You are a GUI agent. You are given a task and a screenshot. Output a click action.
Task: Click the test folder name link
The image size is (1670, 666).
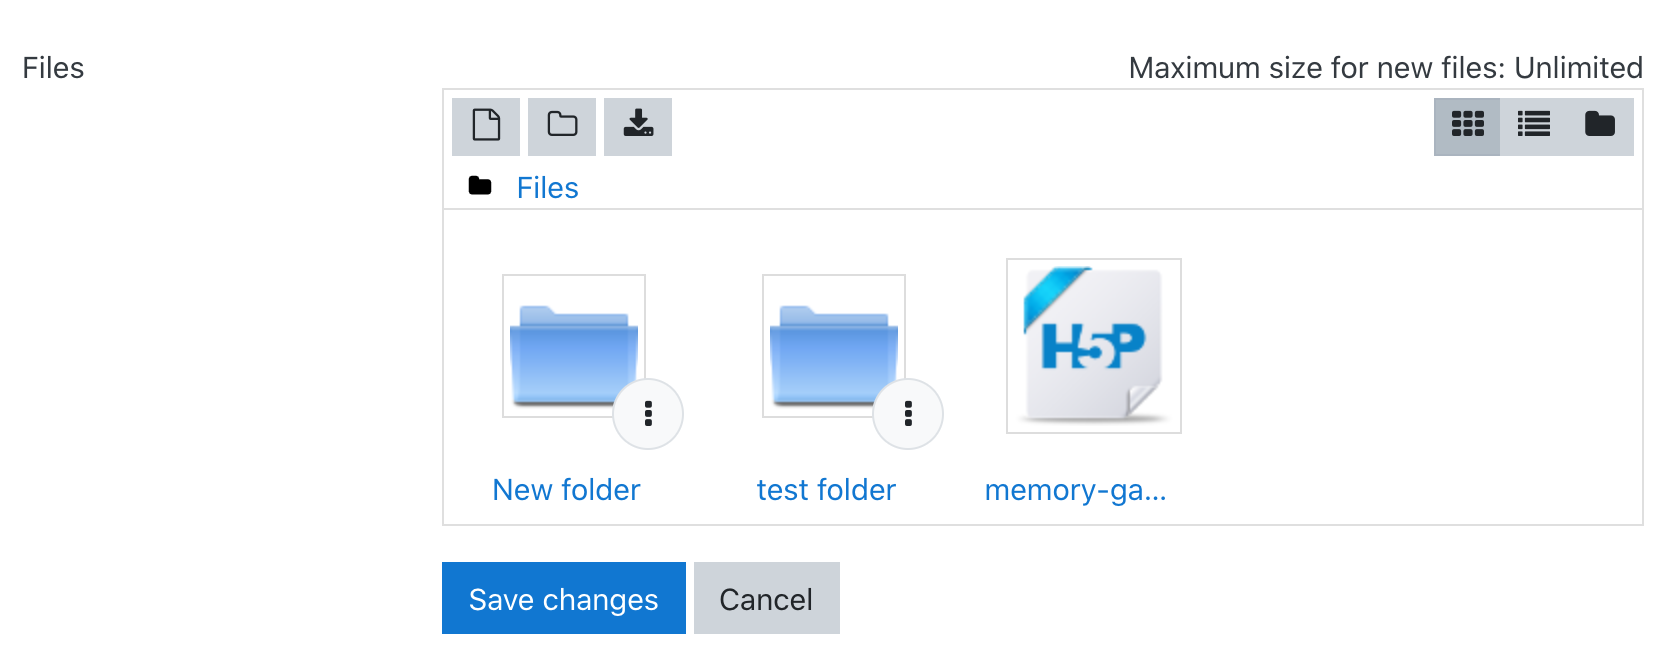pos(826,490)
